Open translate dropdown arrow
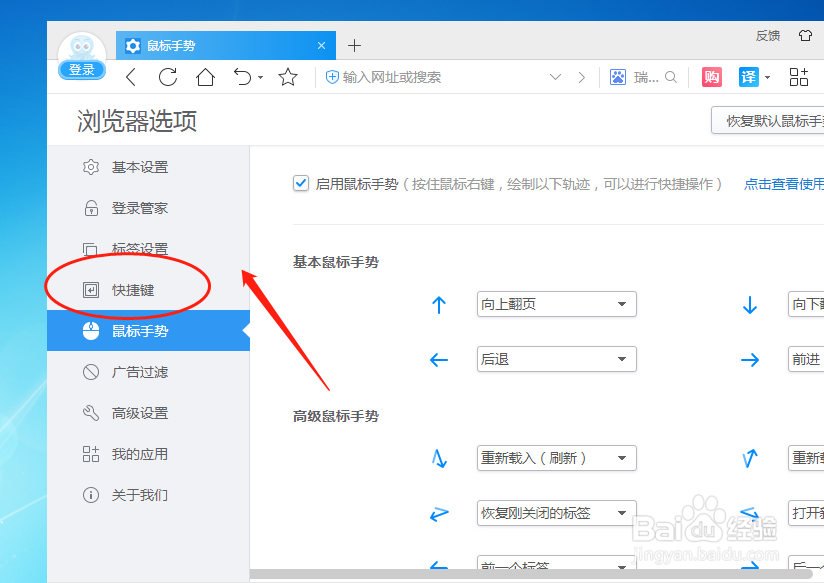Viewport: 824px width, 583px height. coord(767,78)
